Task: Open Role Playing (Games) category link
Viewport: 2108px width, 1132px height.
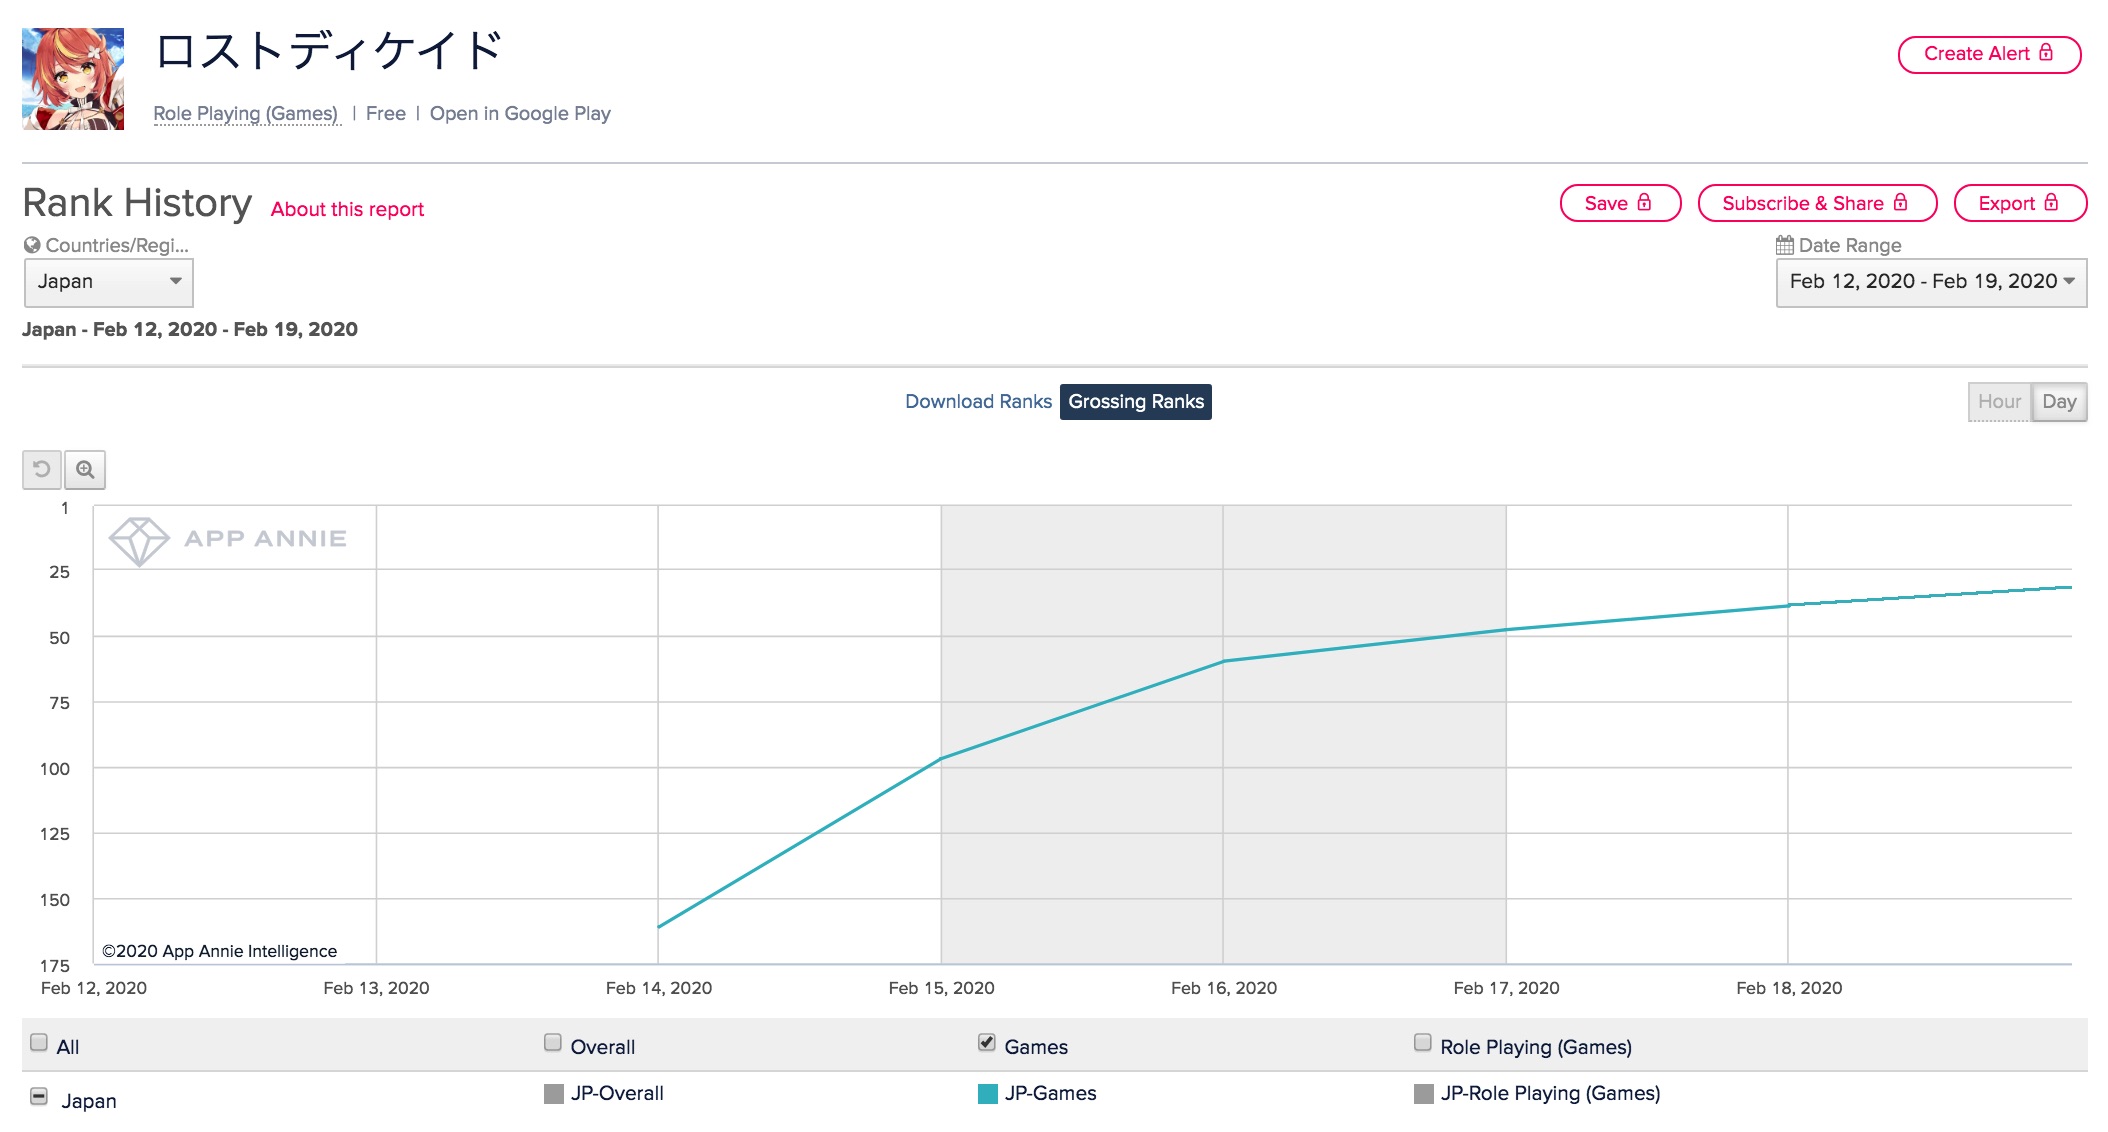Action: [x=246, y=114]
